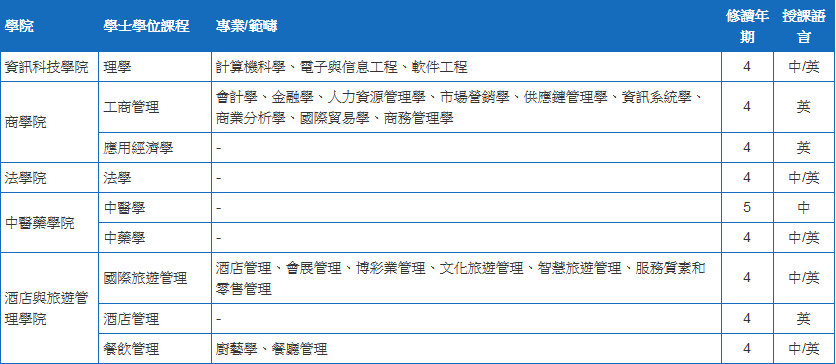836x364 pixels.
Task: Click the 授課語言 column header
Action: coord(805,26)
